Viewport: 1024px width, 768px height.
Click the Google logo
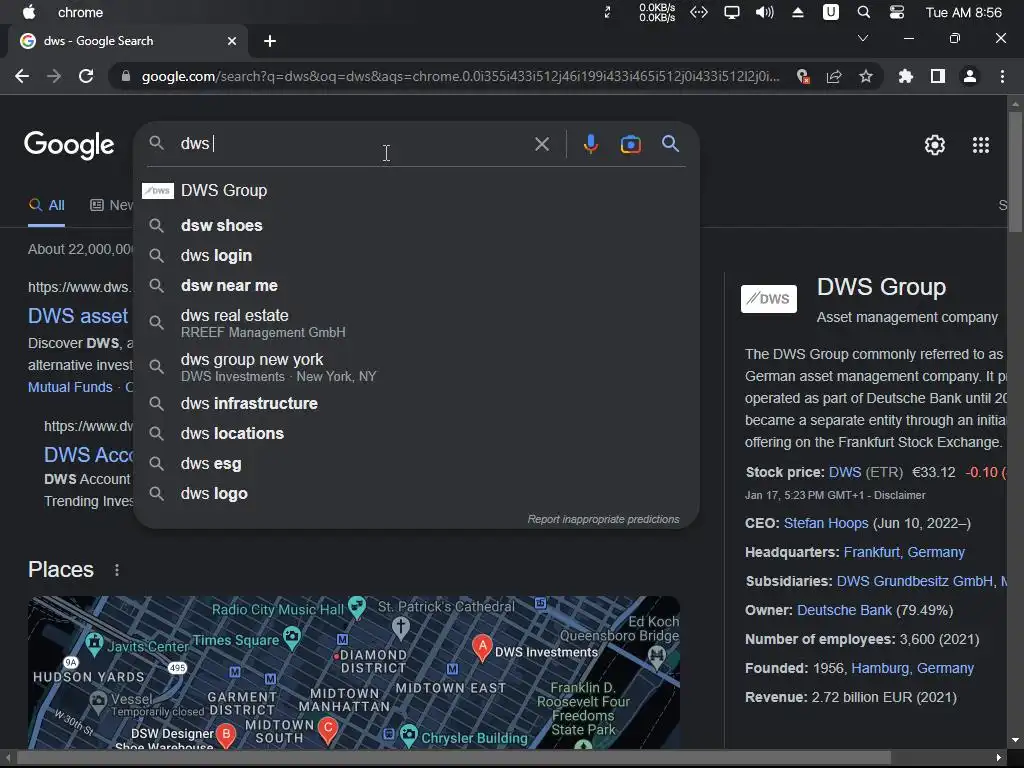click(69, 145)
